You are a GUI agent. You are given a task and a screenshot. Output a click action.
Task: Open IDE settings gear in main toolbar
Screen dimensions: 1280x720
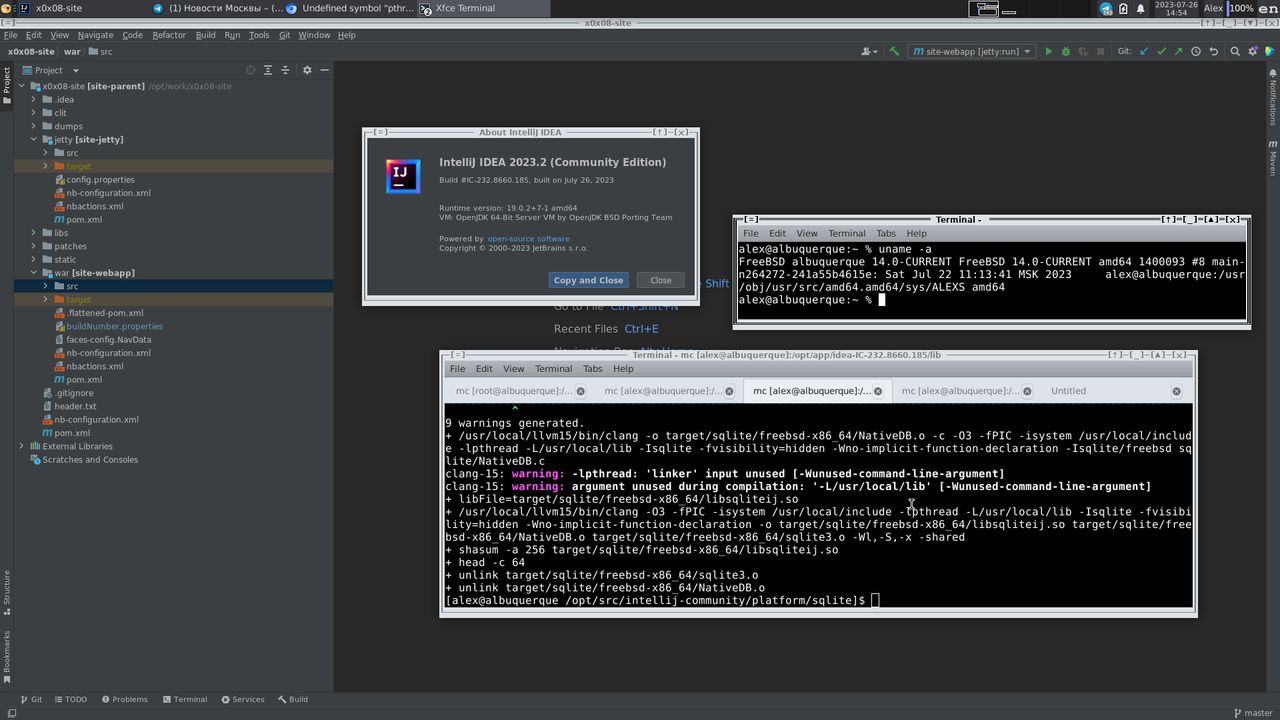pos(1252,51)
